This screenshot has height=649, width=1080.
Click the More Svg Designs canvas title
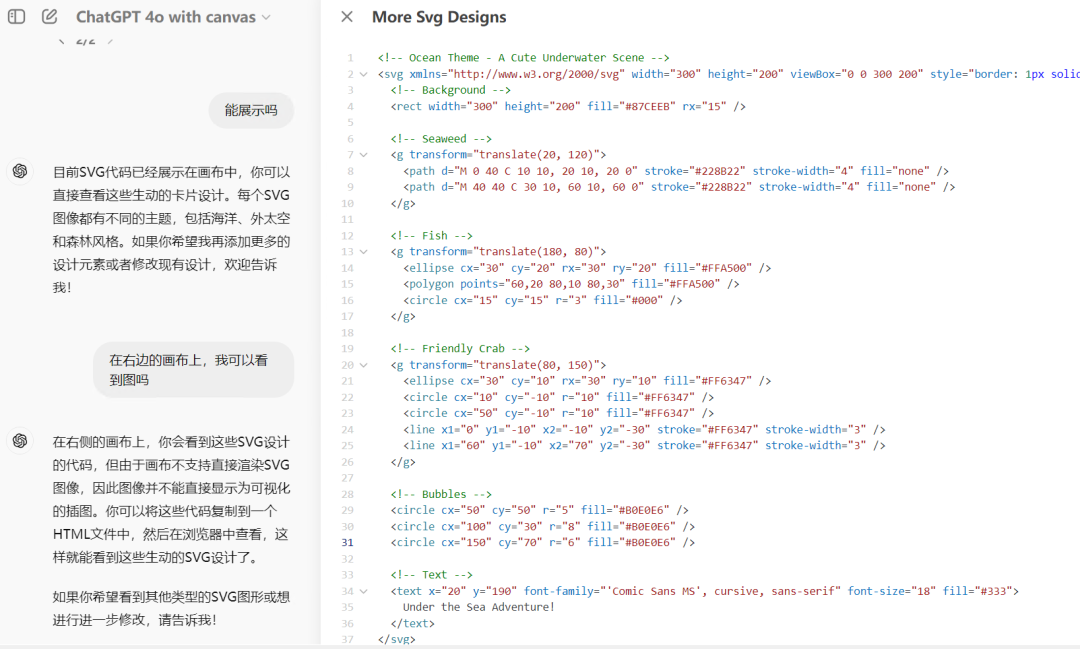(439, 17)
